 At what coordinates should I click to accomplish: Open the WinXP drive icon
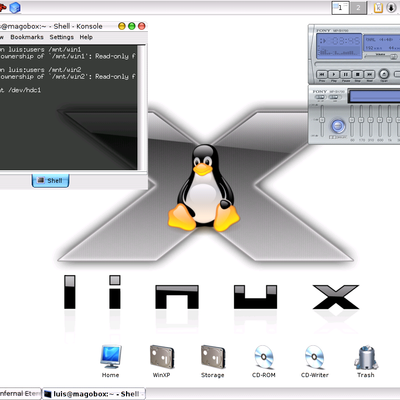(162, 361)
